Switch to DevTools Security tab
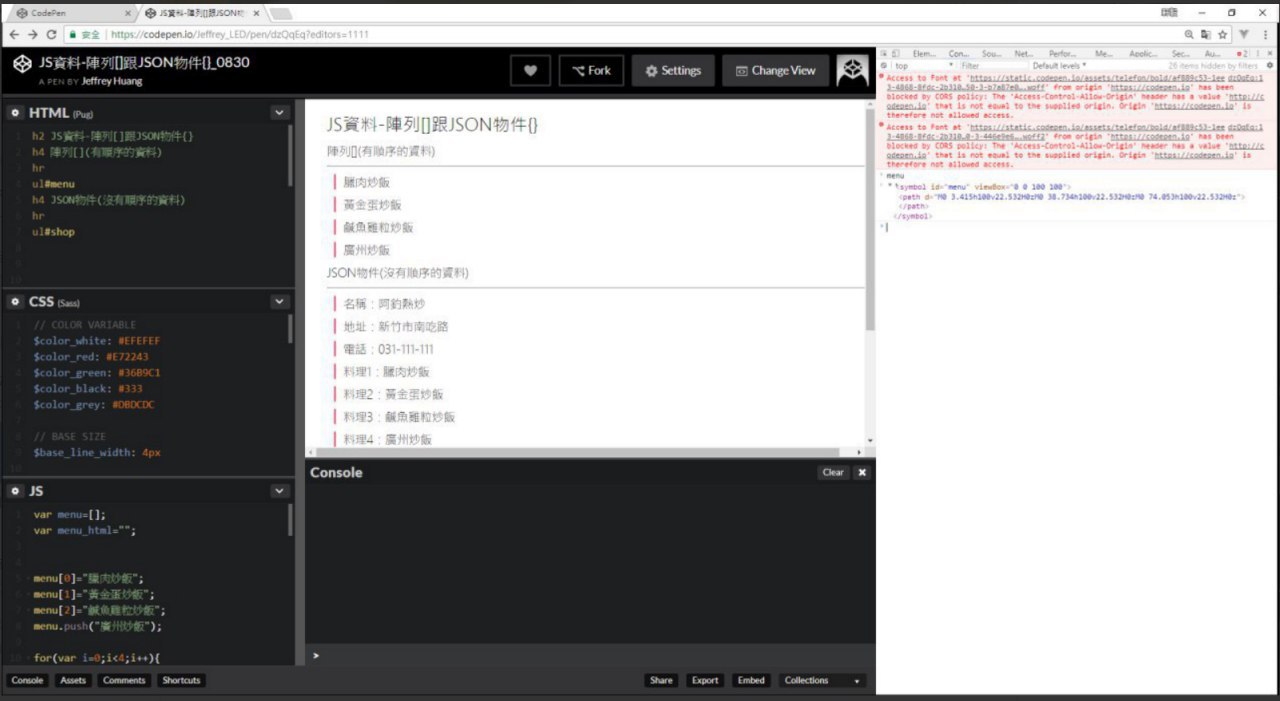The height and width of the screenshot is (701, 1280). click(1181, 53)
